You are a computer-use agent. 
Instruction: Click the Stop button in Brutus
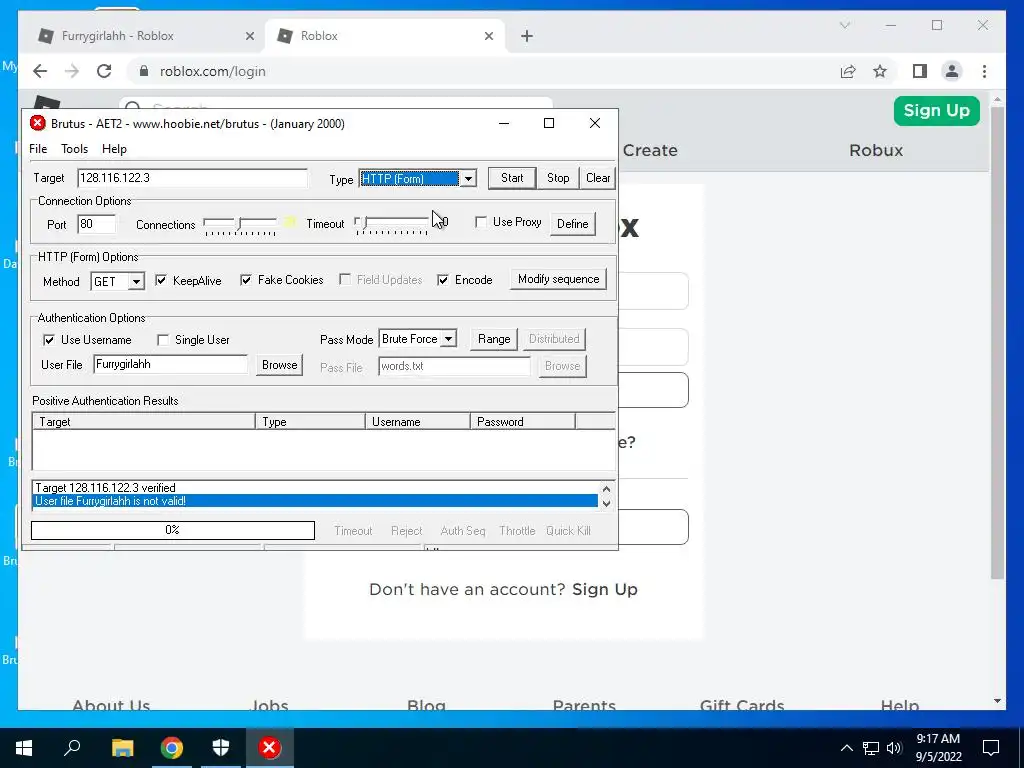tap(558, 178)
